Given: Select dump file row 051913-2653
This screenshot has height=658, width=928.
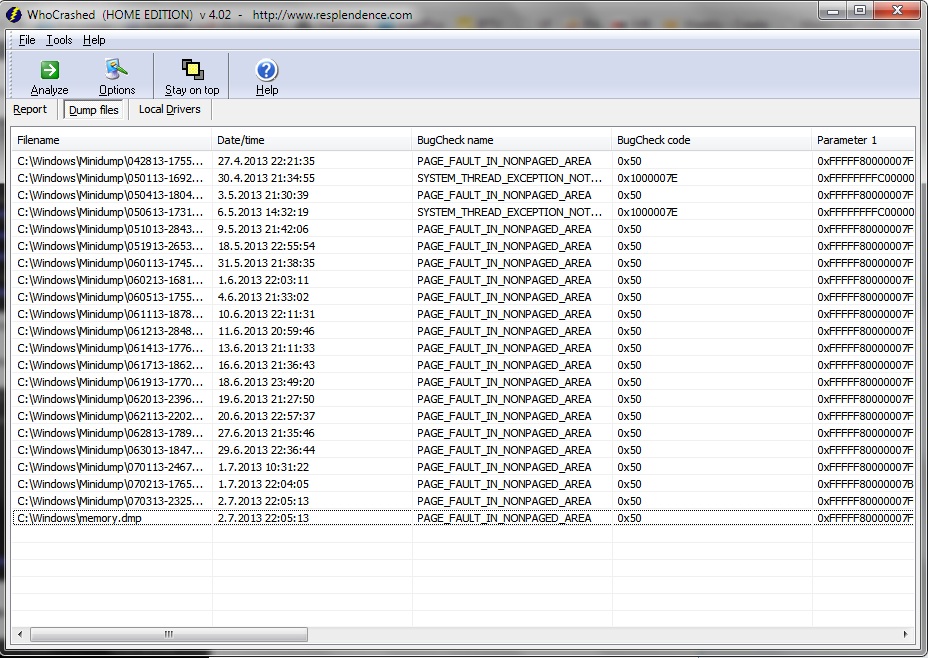Looking at the screenshot, I should (x=463, y=246).
